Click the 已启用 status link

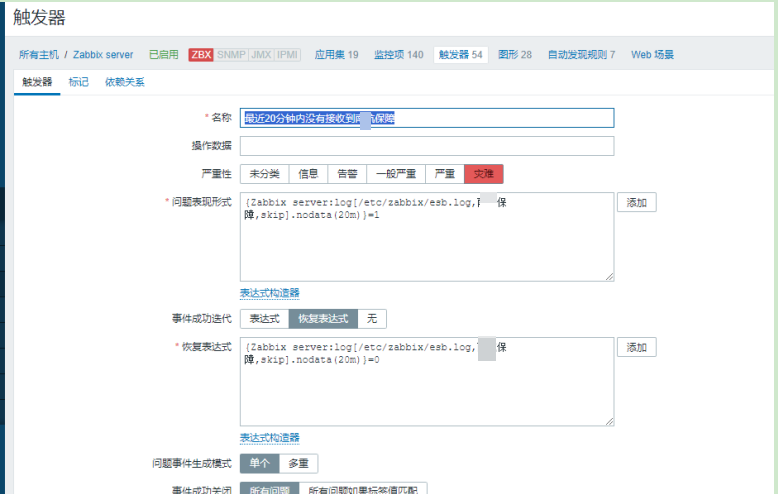coord(164,55)
